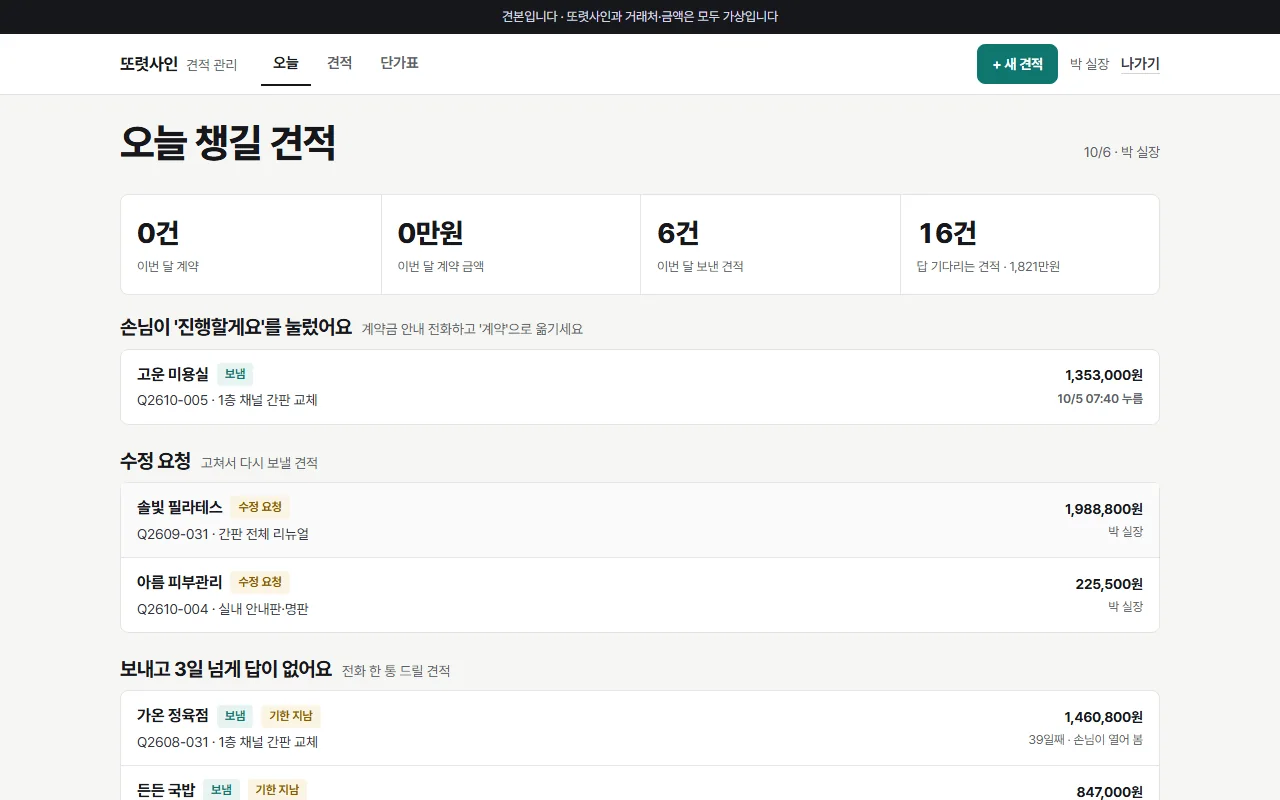Open the 이번 달 보낸 견적 6건 card
The height and width of the screenshot is (800, 1280).
pos(771,245)
